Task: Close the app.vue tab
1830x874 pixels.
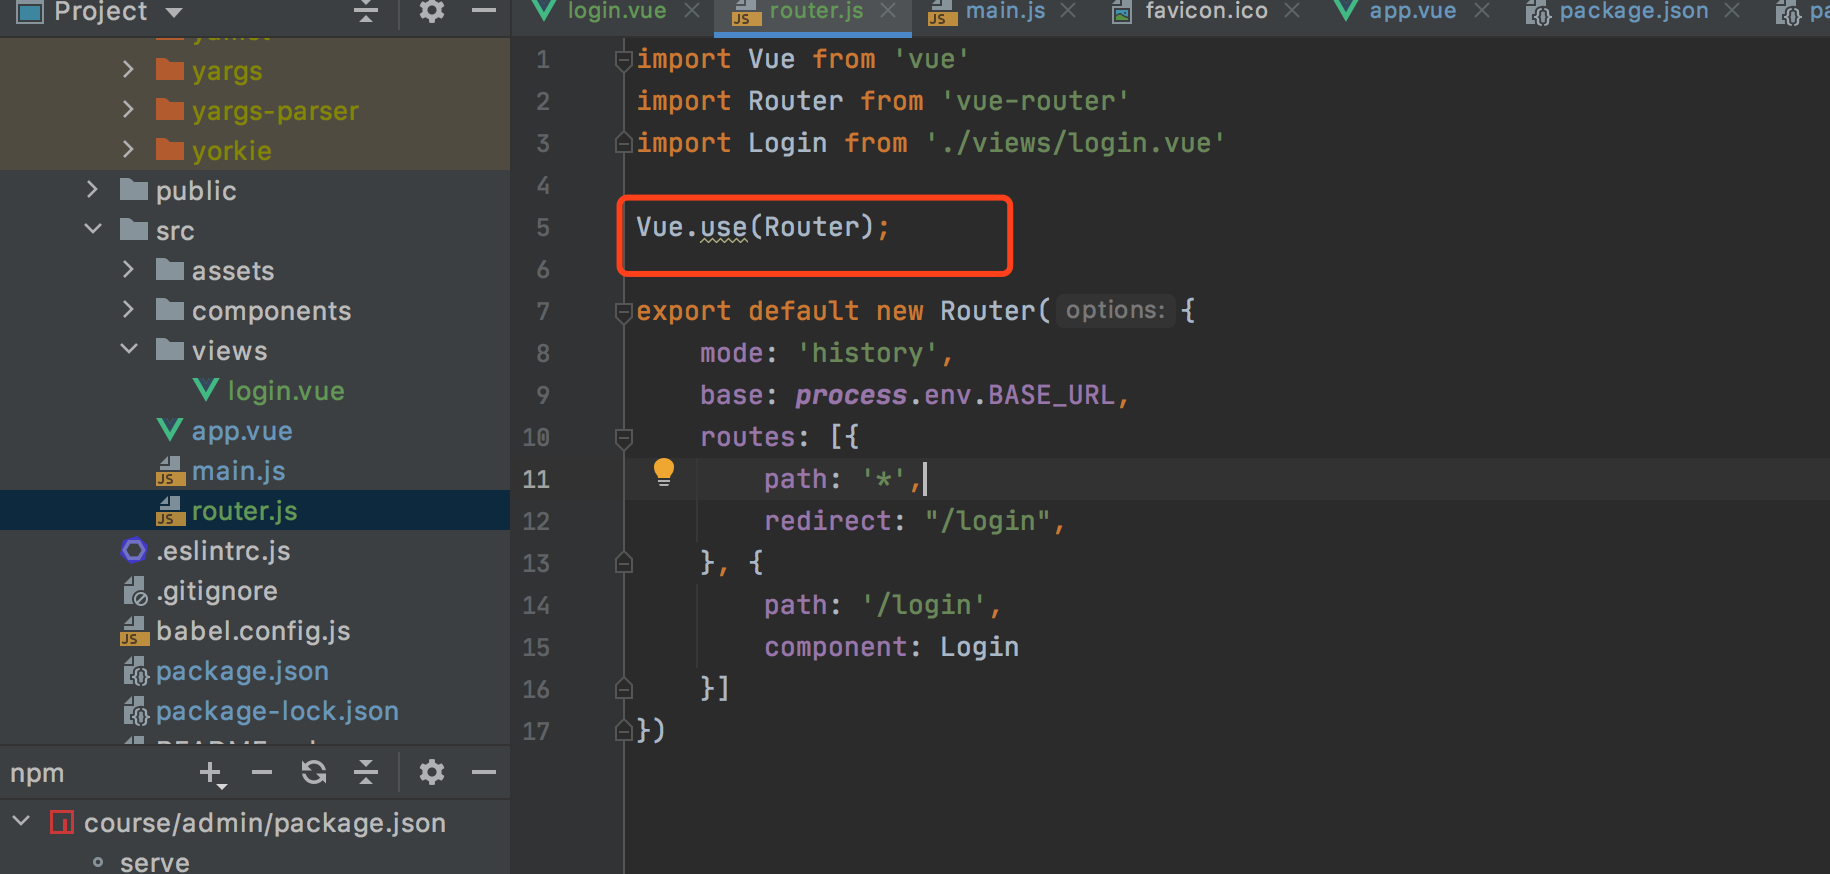Action: (1482, 11)
